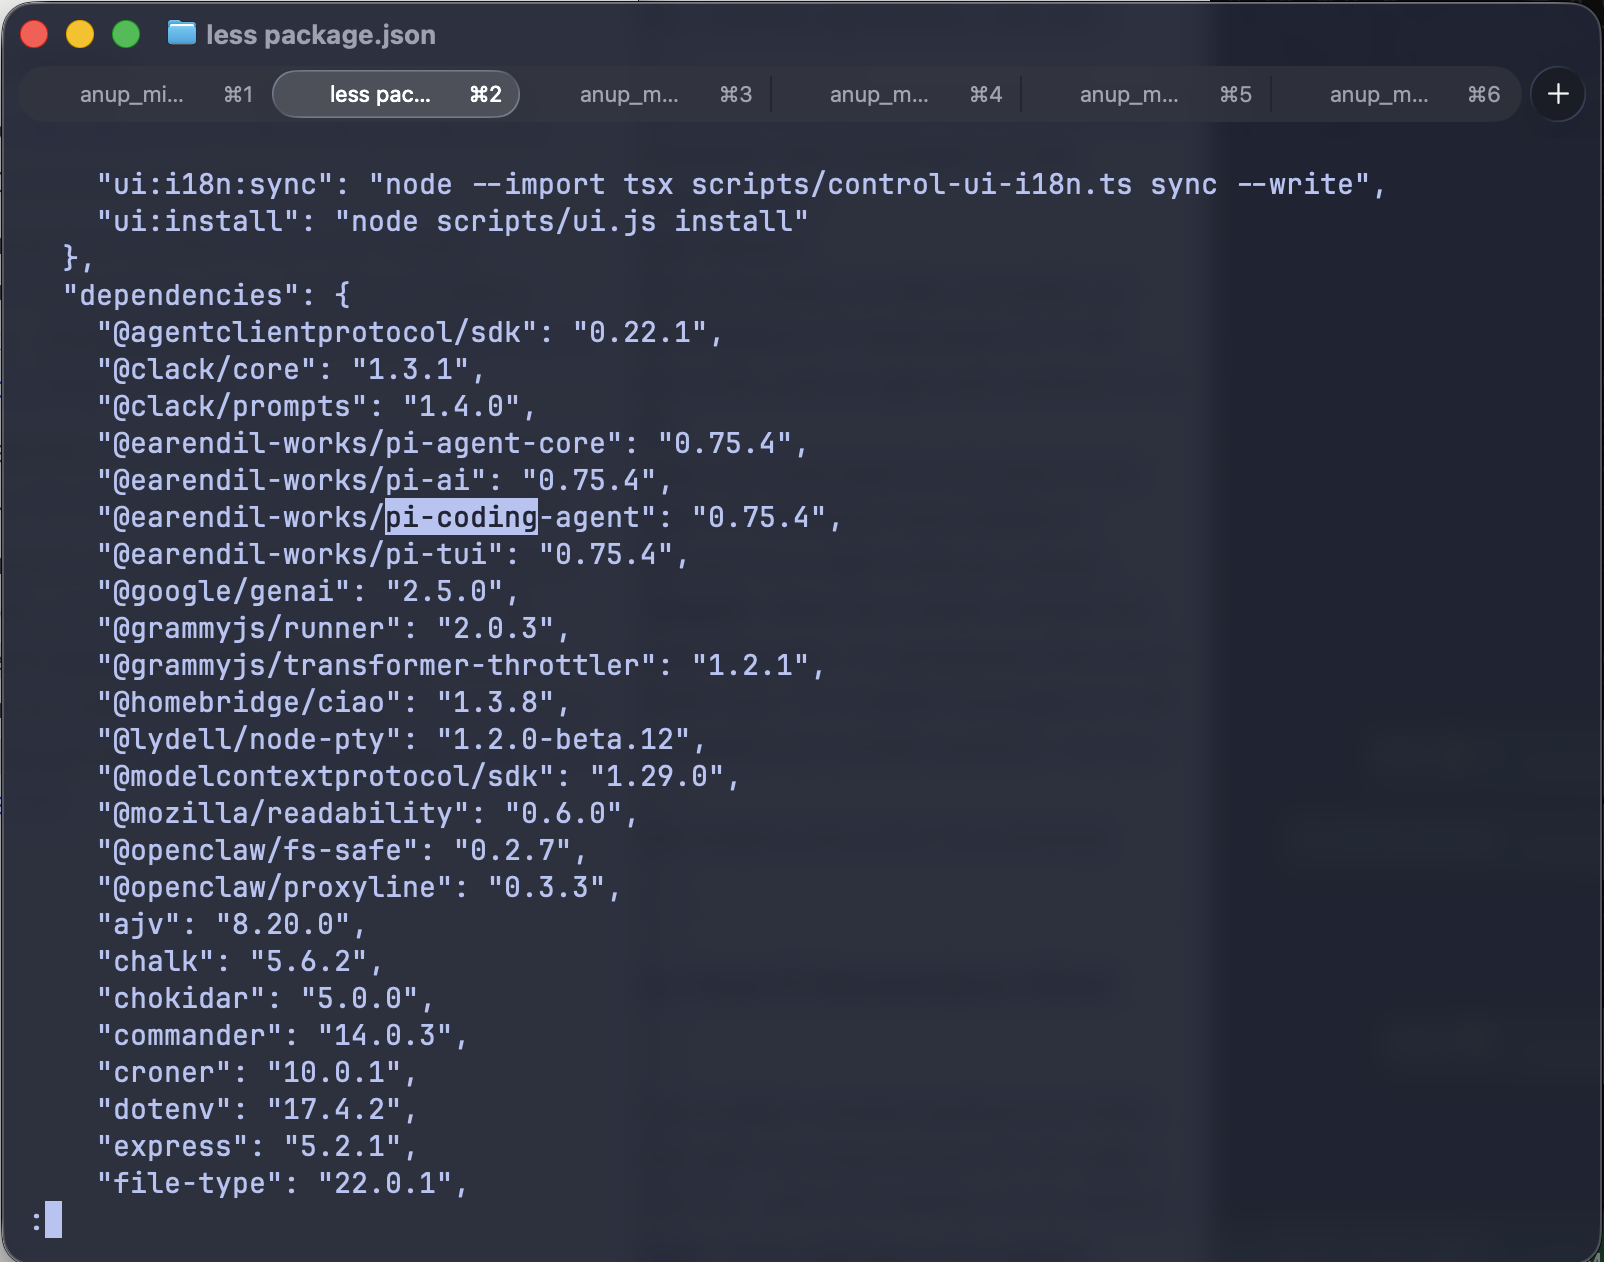
Task: Click the "@lydell/node-pty" version "1.2.0-beta.12"
Action: (x=562, y=739)
